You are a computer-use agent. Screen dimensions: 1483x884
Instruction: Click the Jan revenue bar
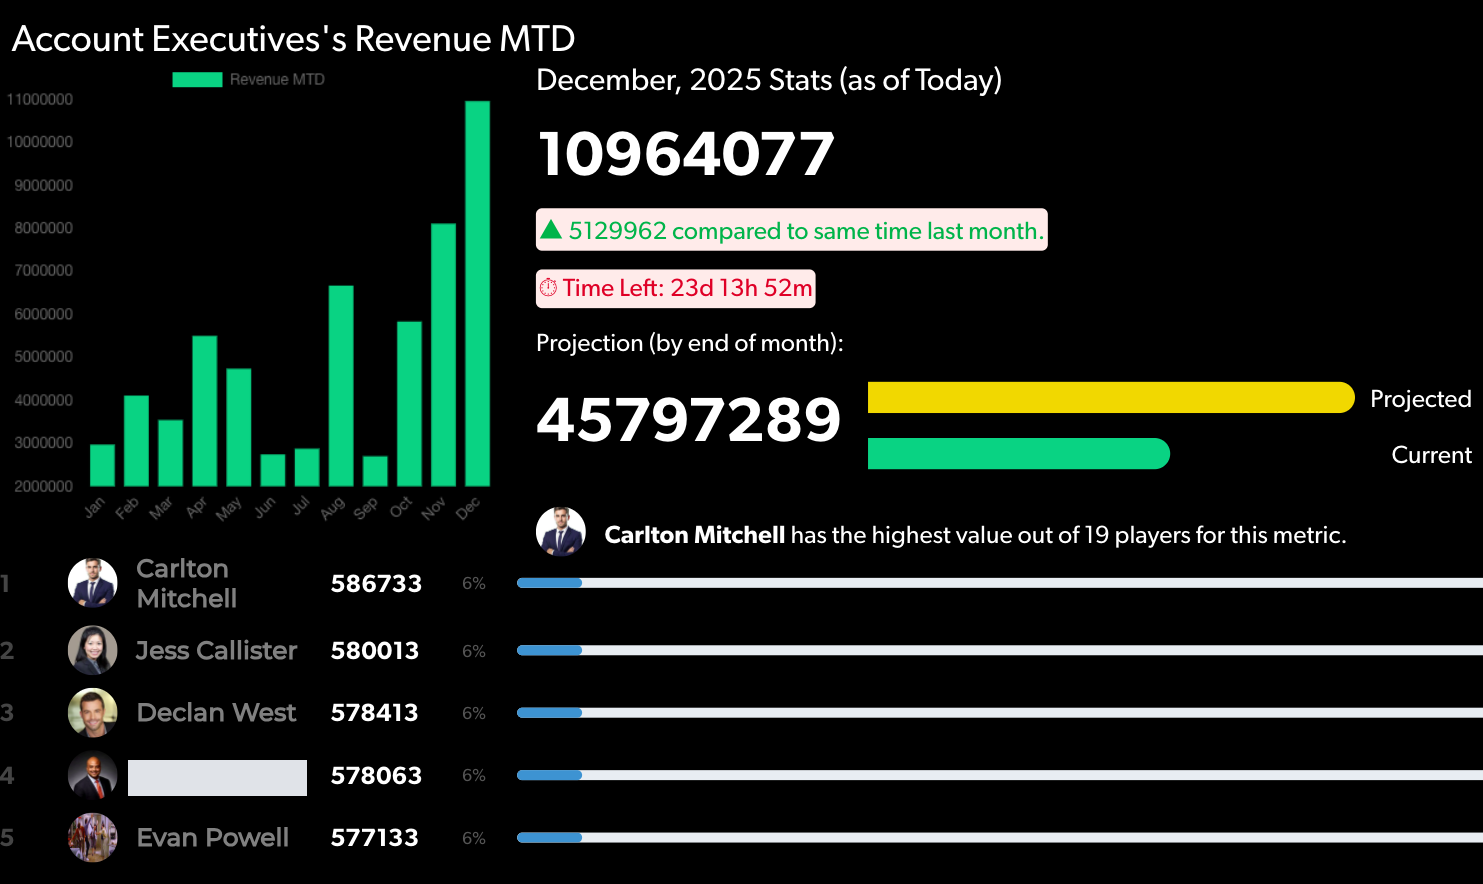(x=102, y=465)
